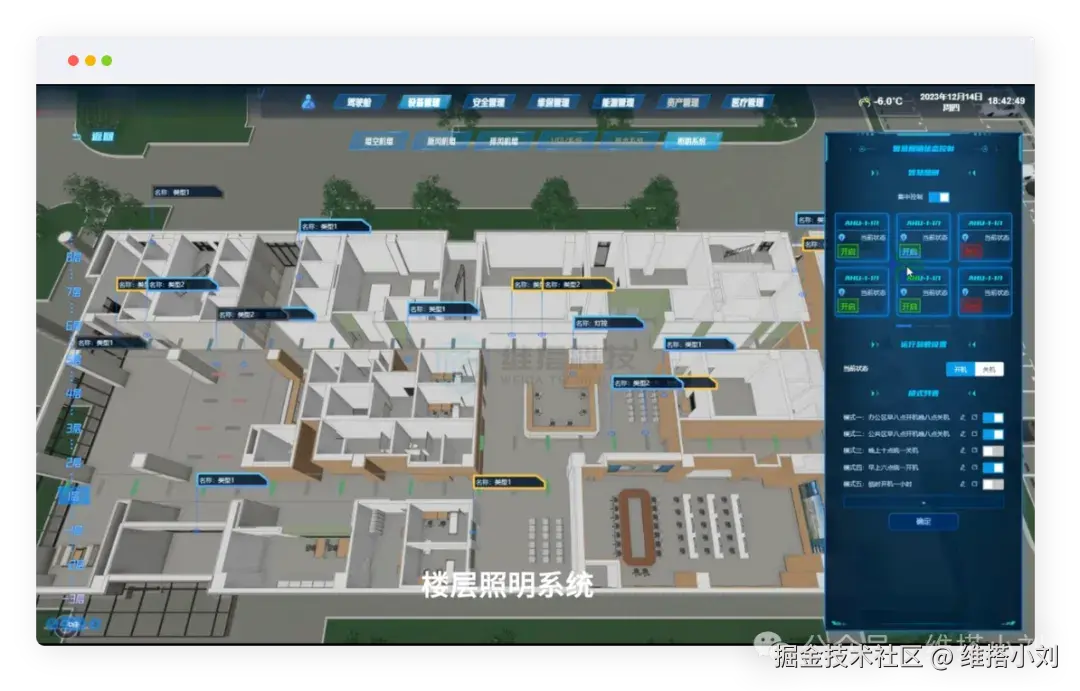1080x691 pixels.
Task: Click location pin icon in top-middle lighting card
Action: (904, 237)
